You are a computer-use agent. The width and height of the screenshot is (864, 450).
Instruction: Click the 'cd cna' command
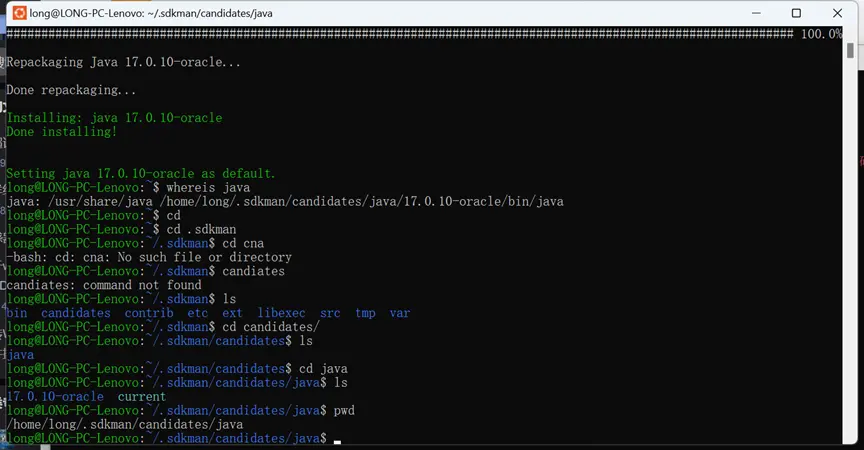(x=243, y=243)
